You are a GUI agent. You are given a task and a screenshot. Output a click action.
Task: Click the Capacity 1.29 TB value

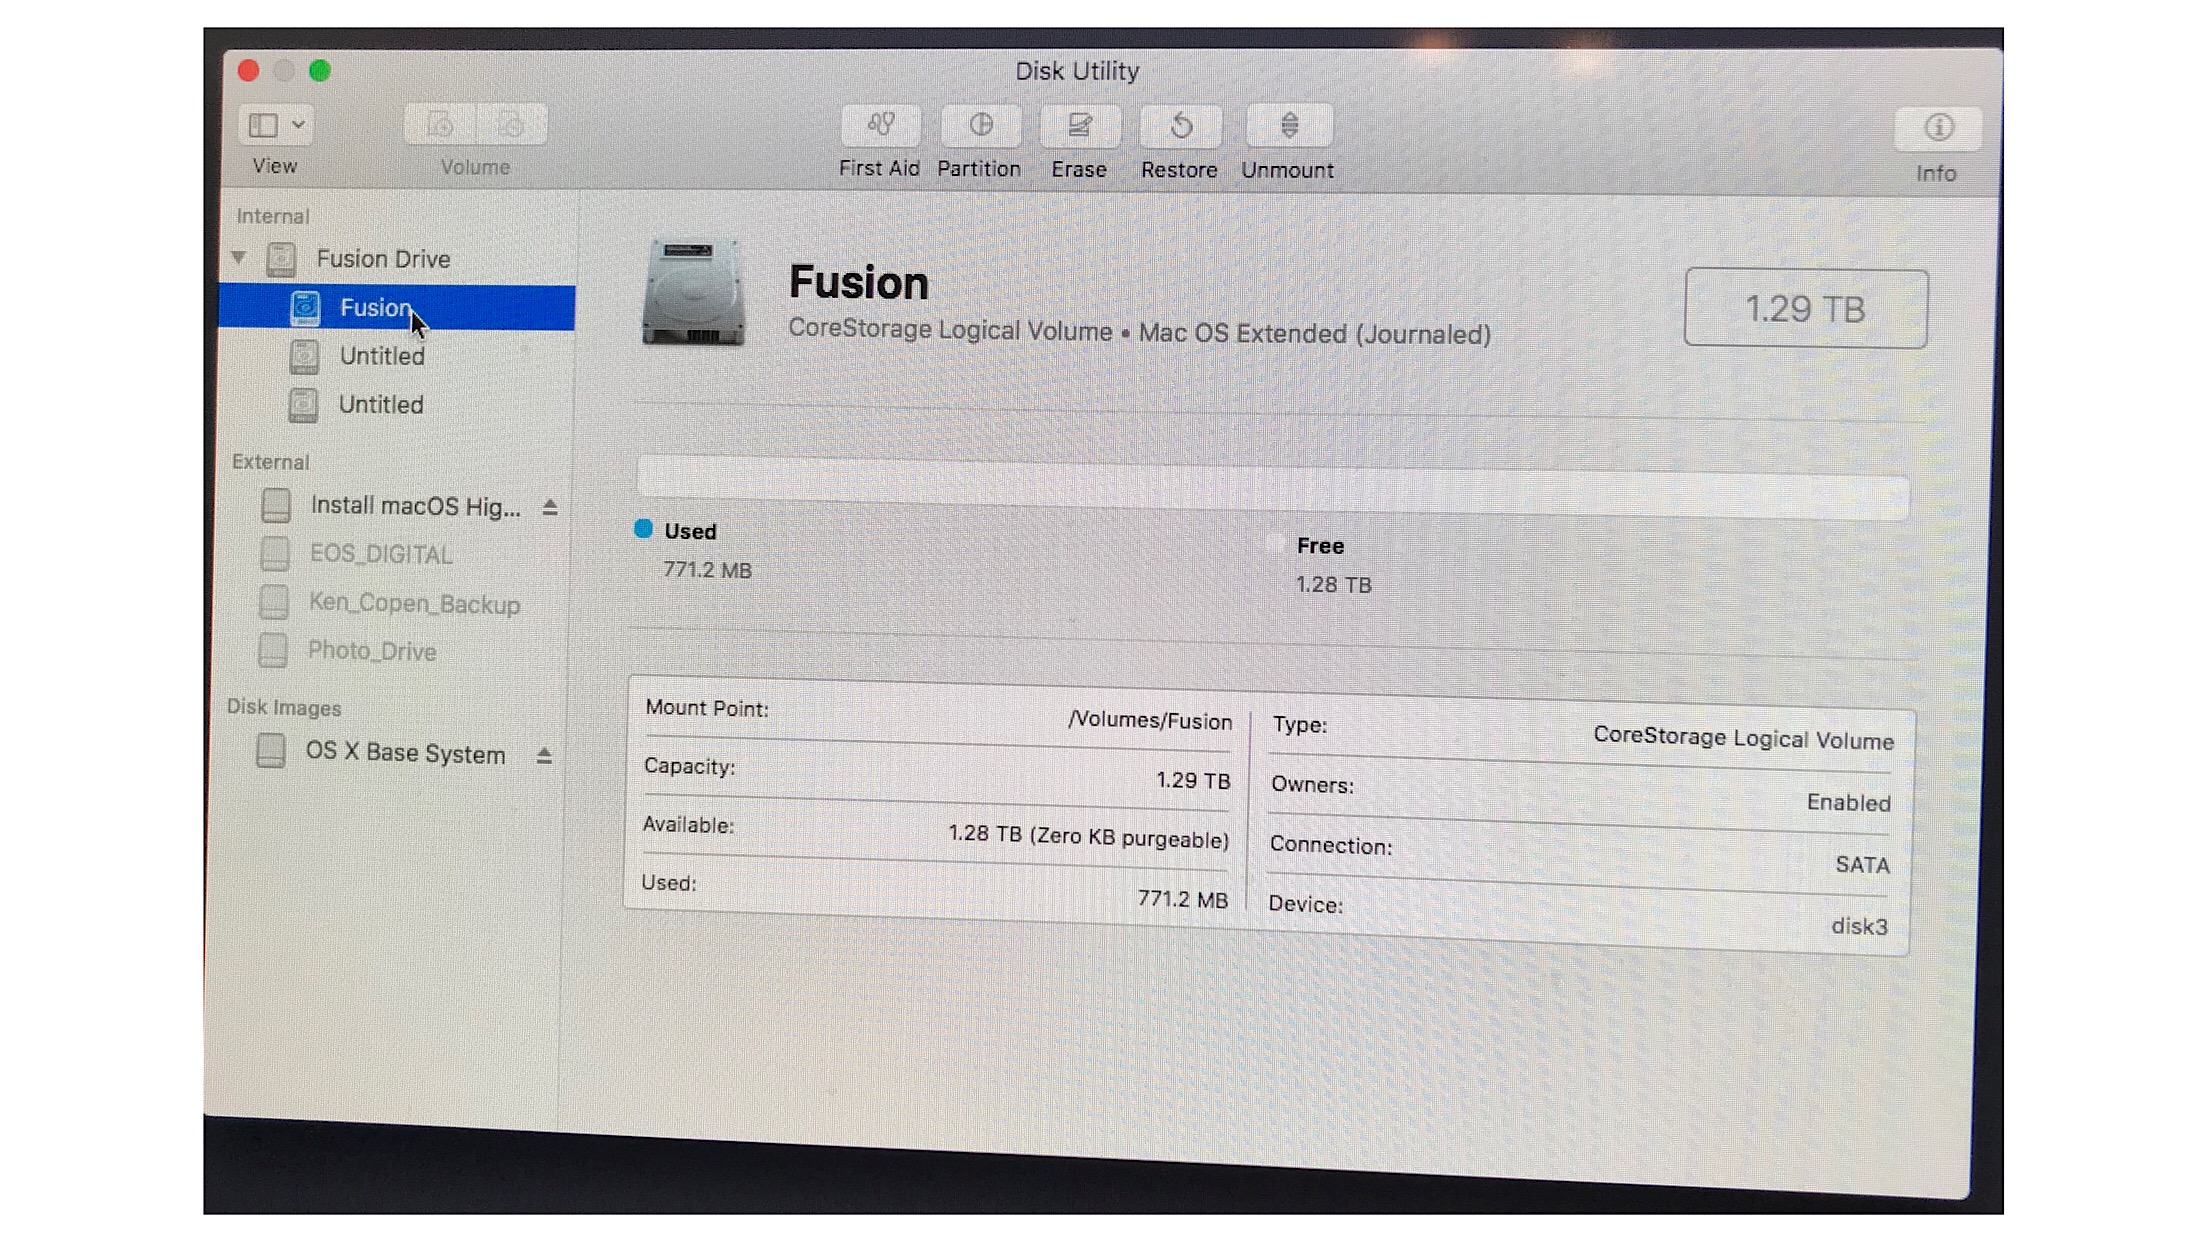point(1193,780)
